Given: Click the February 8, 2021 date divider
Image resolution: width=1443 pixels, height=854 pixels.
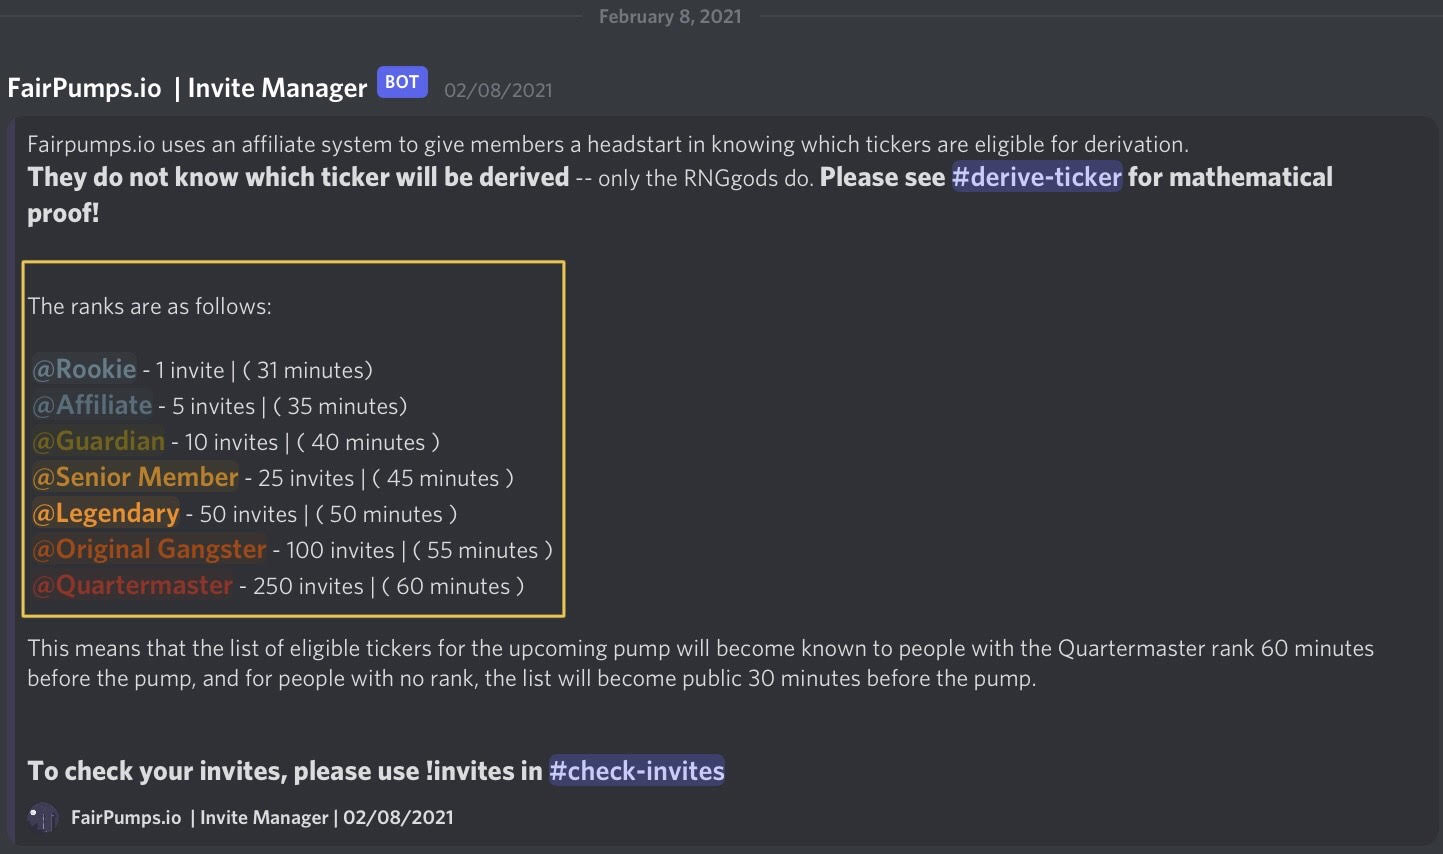Looking at the screenshot, I should (670, 16).
